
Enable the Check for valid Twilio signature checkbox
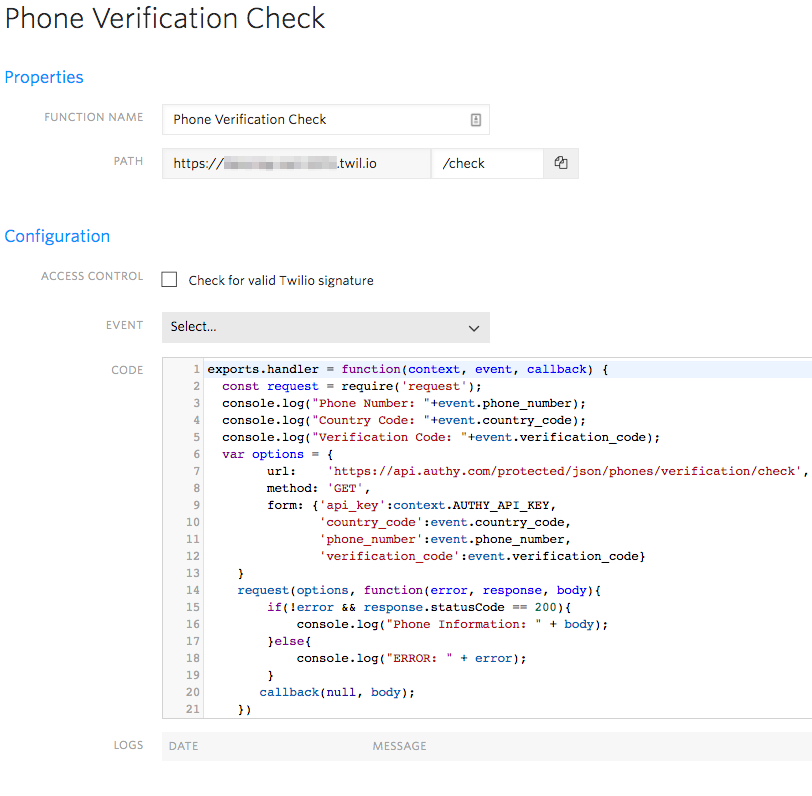[169, 279]
